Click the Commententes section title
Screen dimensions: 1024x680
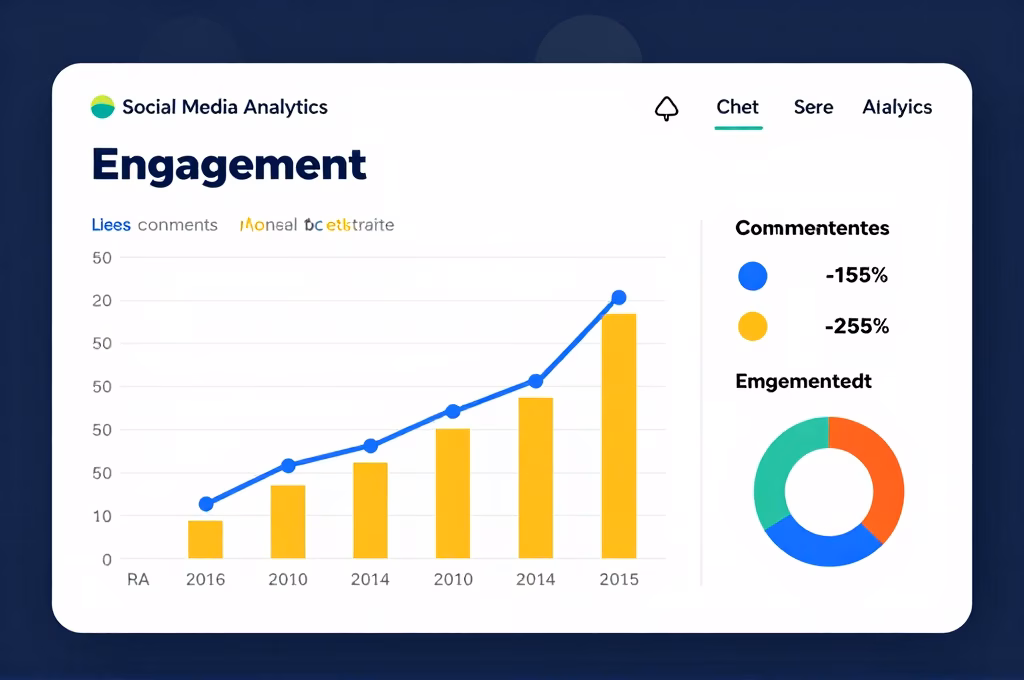click(x=812, y=228)
